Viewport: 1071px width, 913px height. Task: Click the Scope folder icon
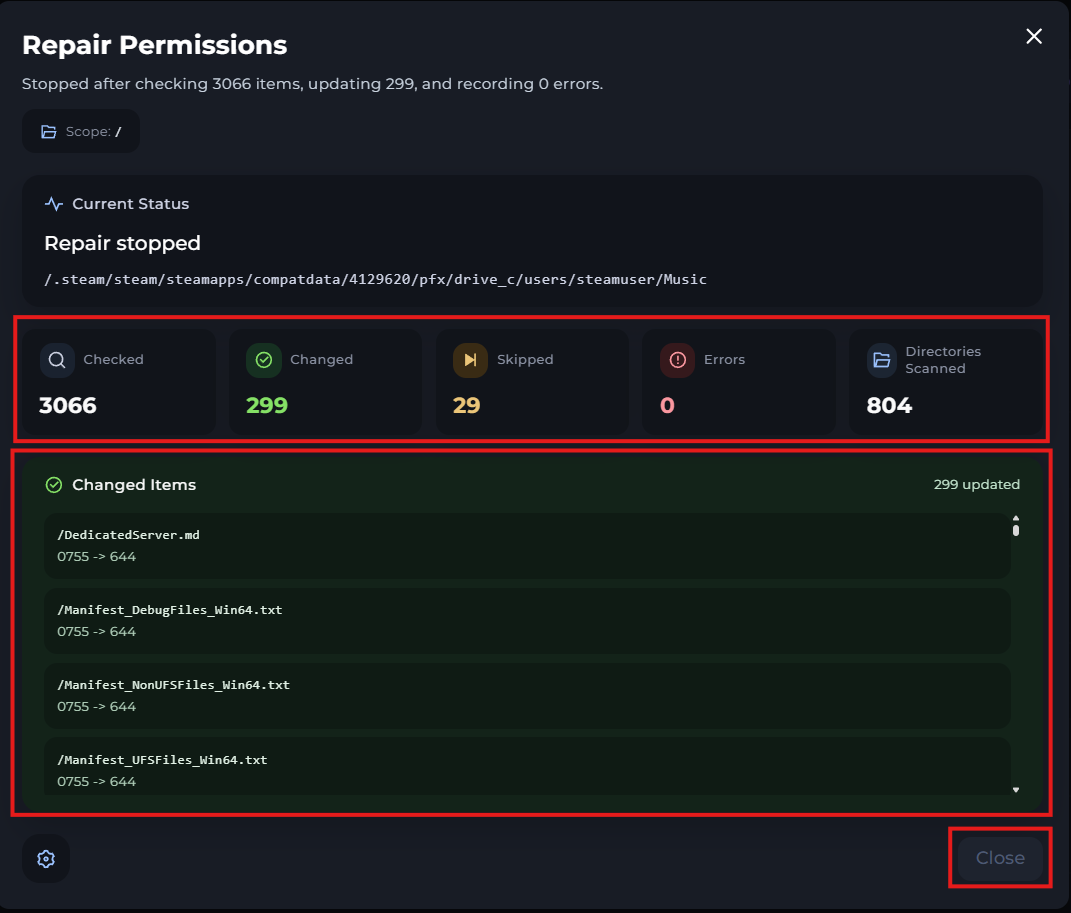pyautogui.click(x=49, y=132)
